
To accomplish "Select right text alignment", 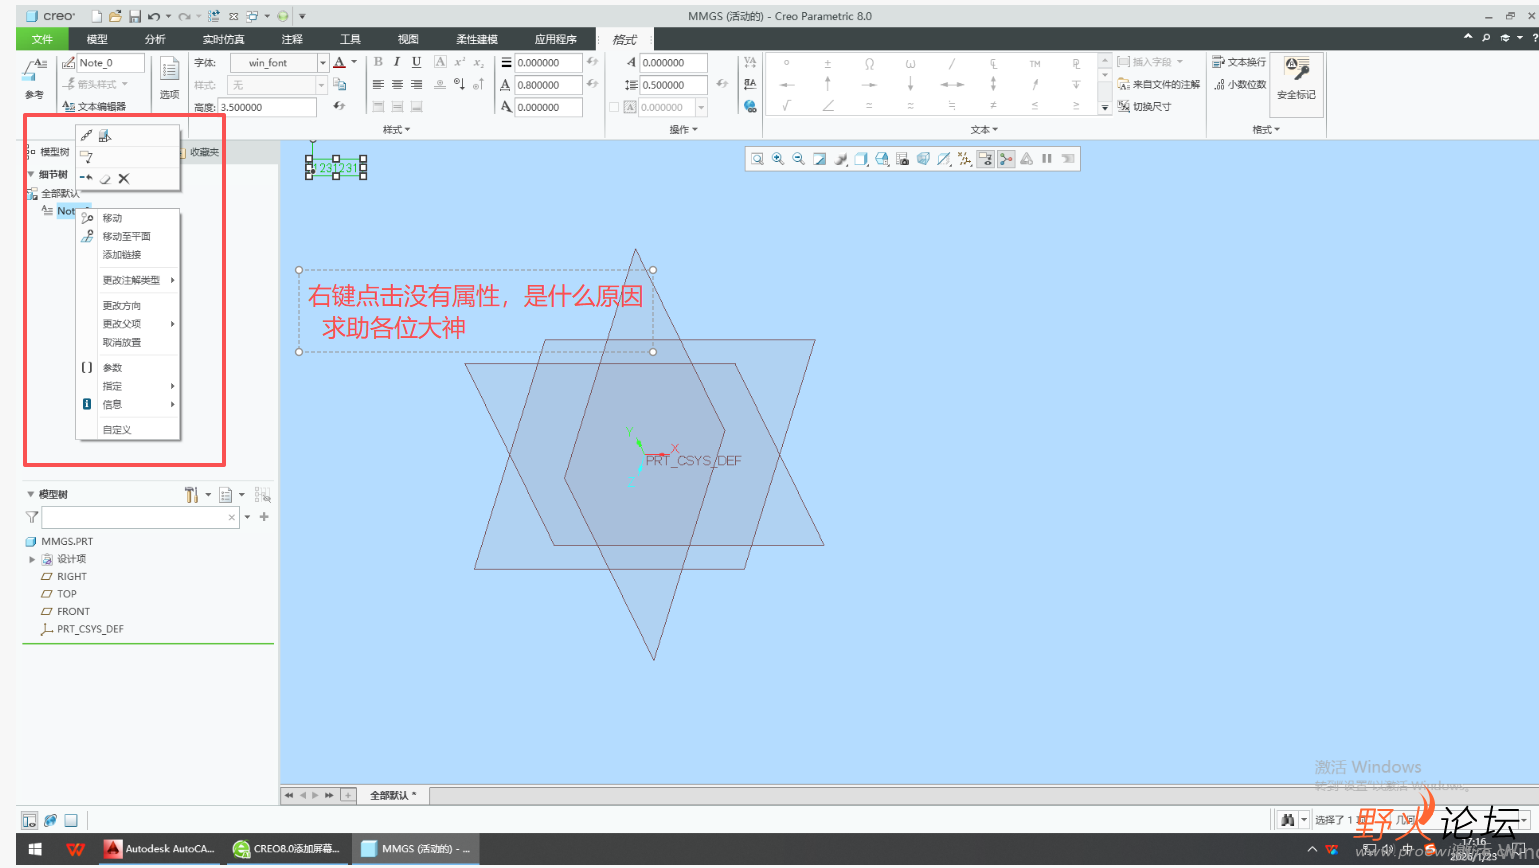I will coord(417,85).
